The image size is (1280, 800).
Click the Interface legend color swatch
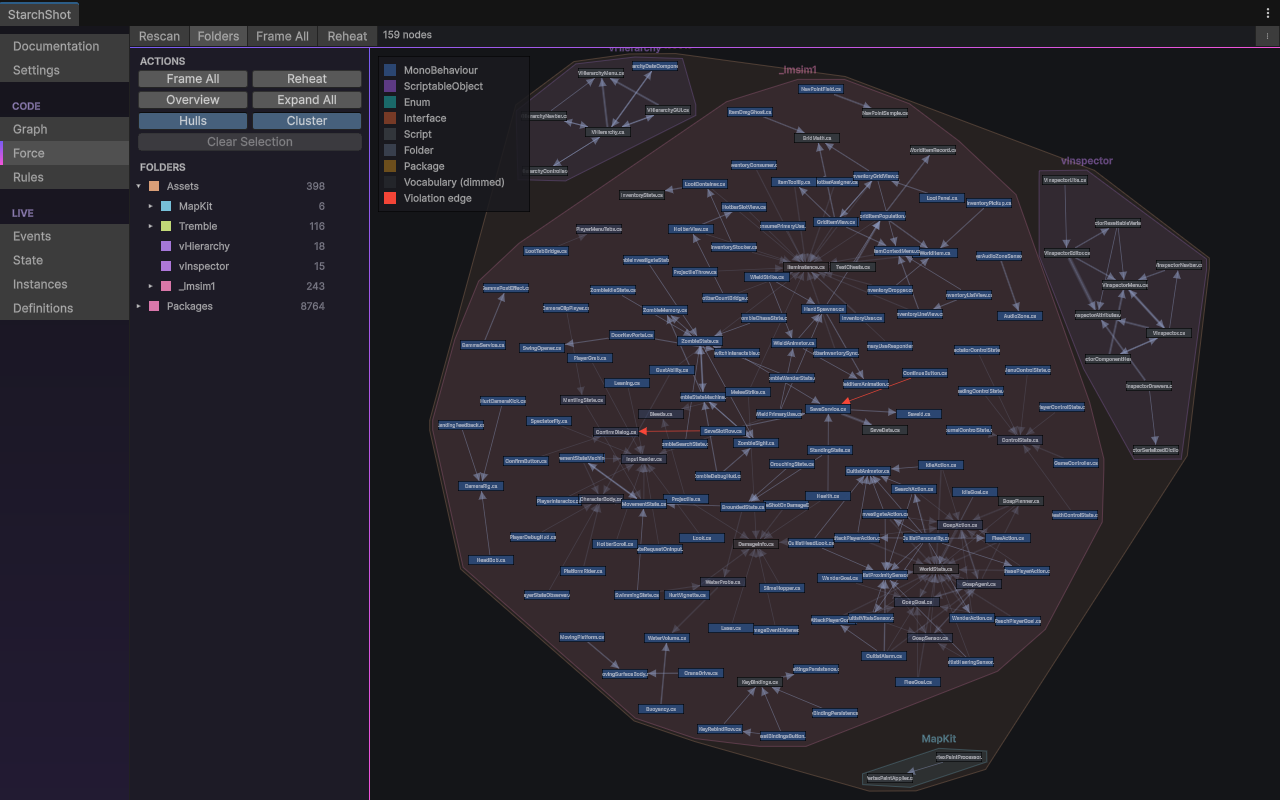(390, 118)
